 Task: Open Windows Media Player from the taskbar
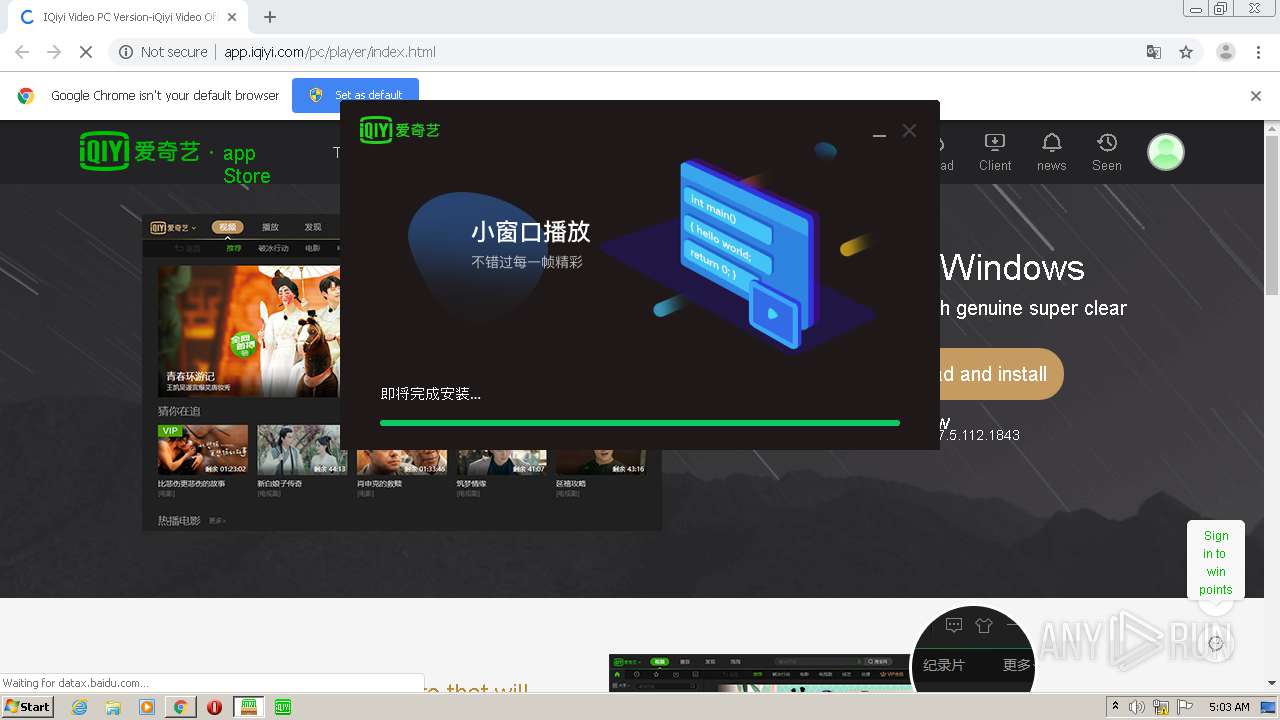(x=147, y=707)
